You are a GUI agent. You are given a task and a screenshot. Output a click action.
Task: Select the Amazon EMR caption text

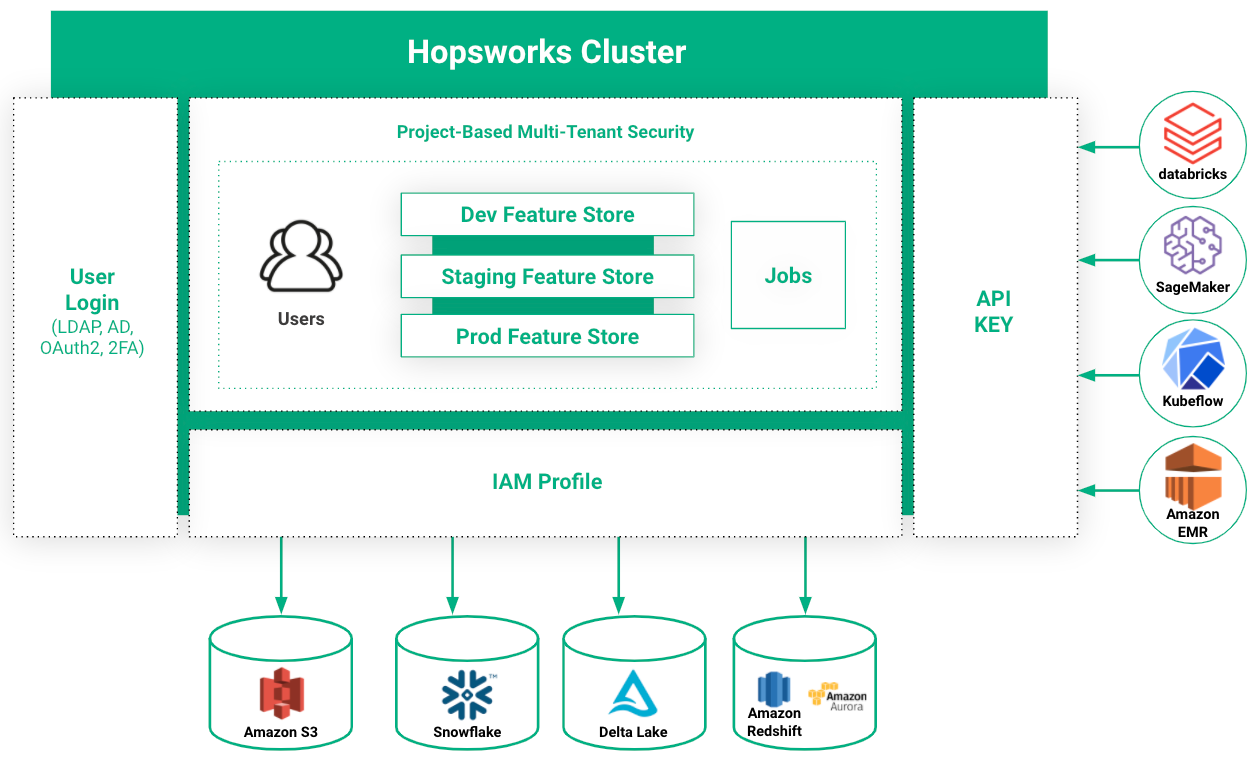1192,523
